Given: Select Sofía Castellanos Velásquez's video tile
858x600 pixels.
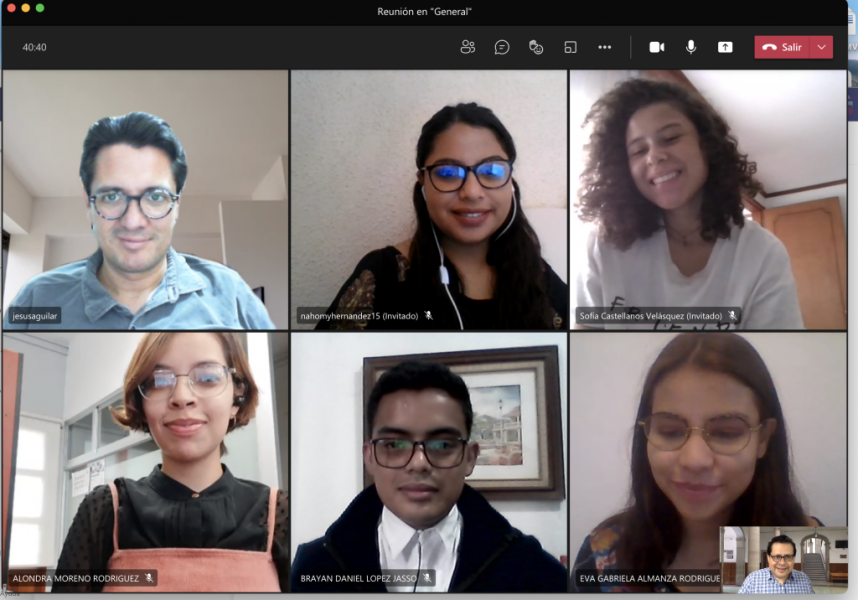Looking at the screenshot, I should pyautogui.click(x=708, y=200).
